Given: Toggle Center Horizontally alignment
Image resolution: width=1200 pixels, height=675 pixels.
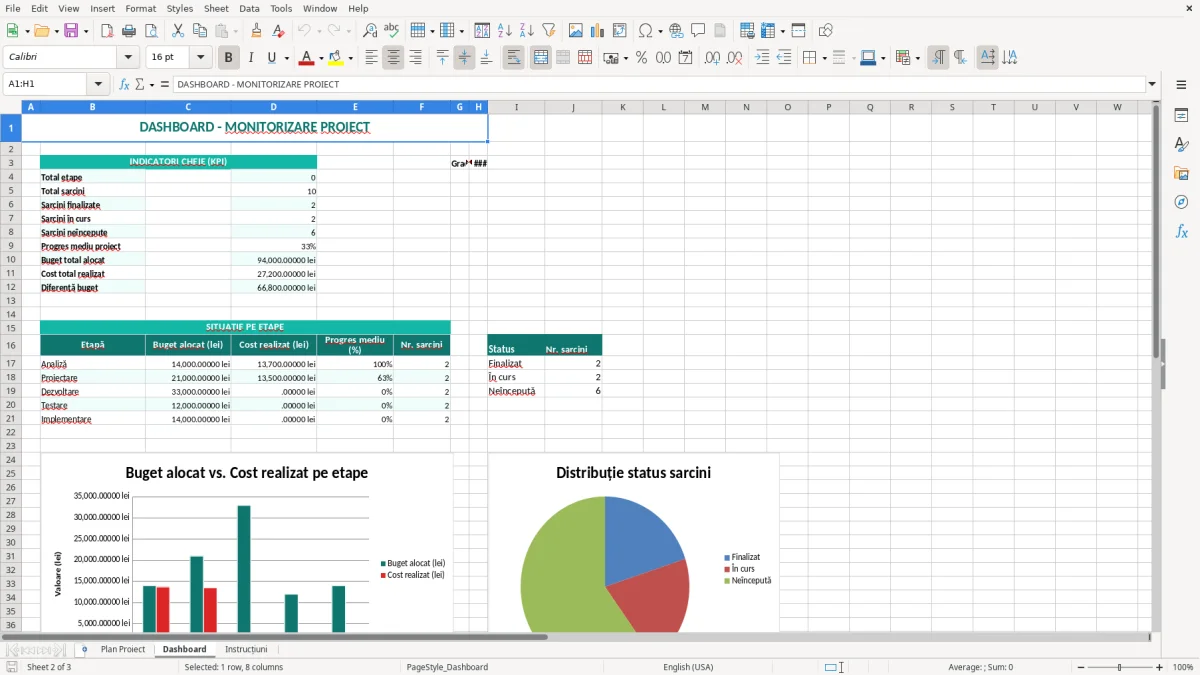Looking at the screenshot, I should (393, 58).
